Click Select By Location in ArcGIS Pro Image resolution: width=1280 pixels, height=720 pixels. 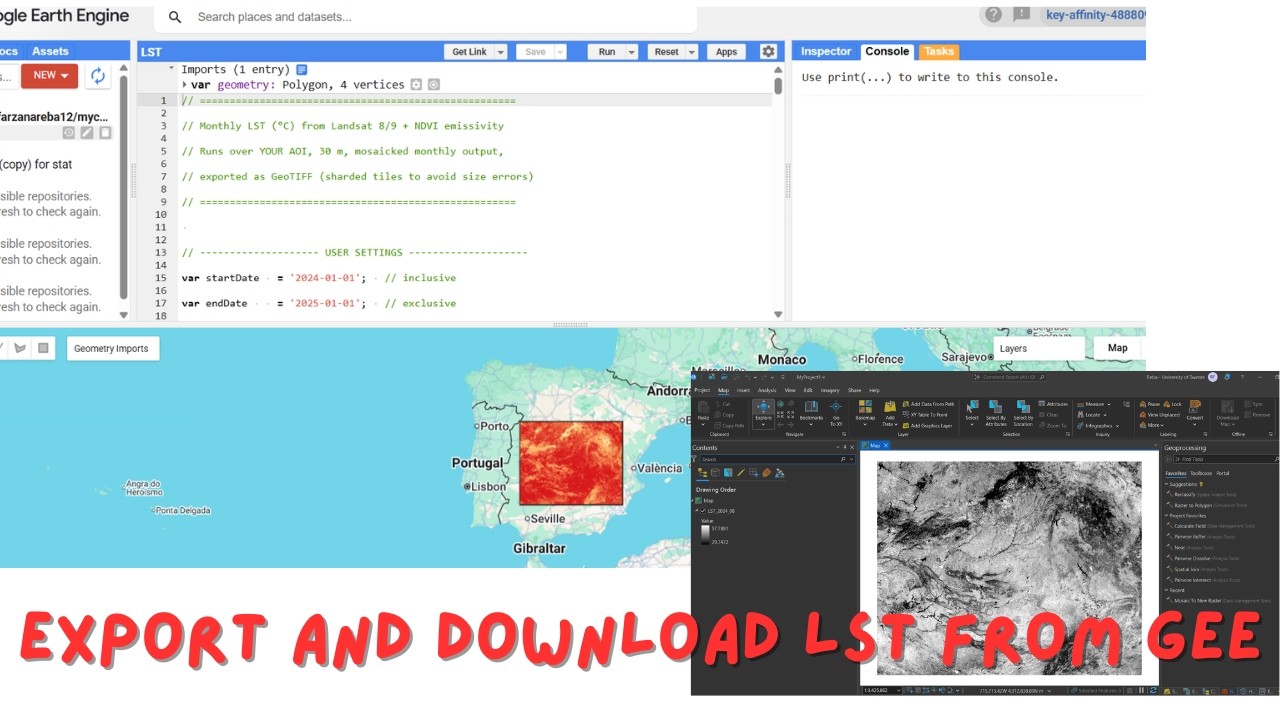point(1023,413)
